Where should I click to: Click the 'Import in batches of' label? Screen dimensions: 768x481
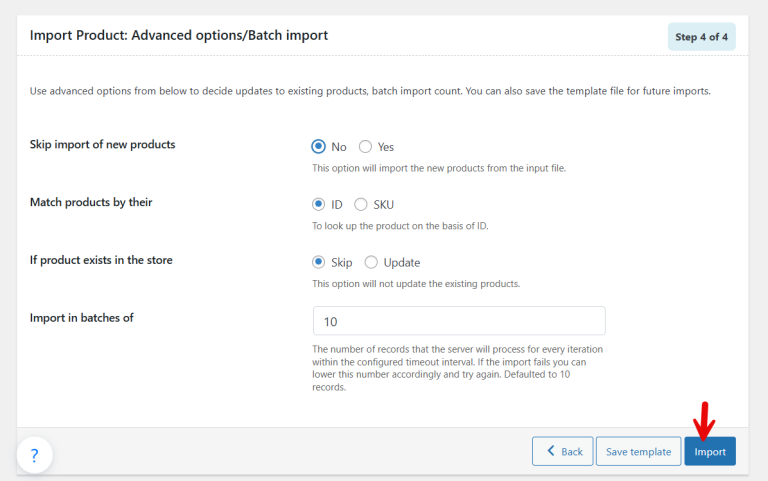point(81,318)
